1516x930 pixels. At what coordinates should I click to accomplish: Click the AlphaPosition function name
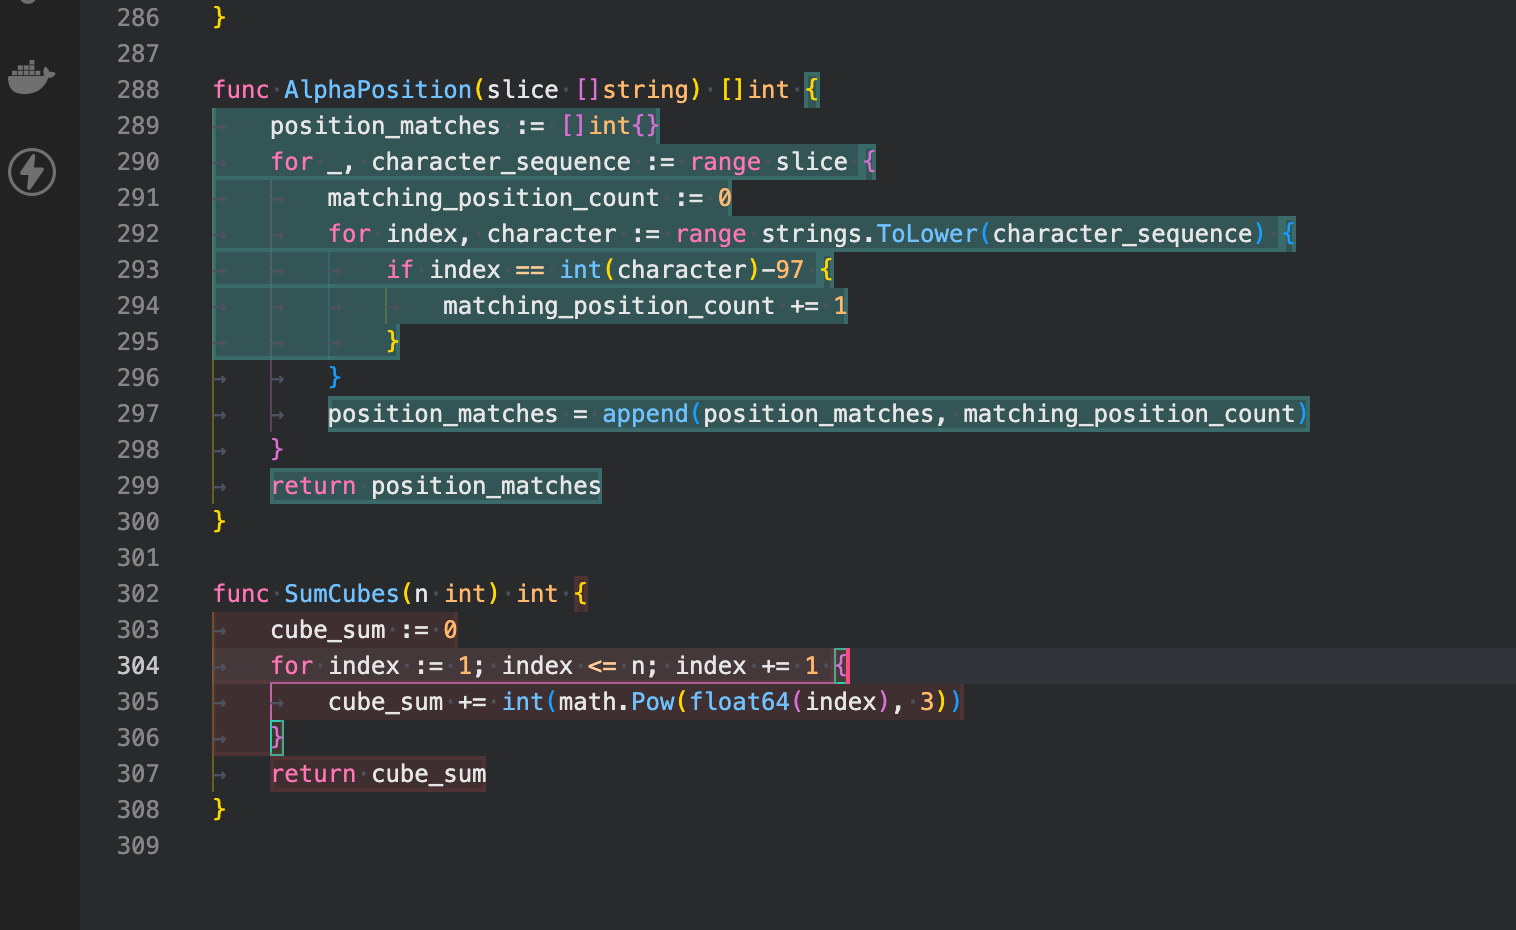point(377,90)
